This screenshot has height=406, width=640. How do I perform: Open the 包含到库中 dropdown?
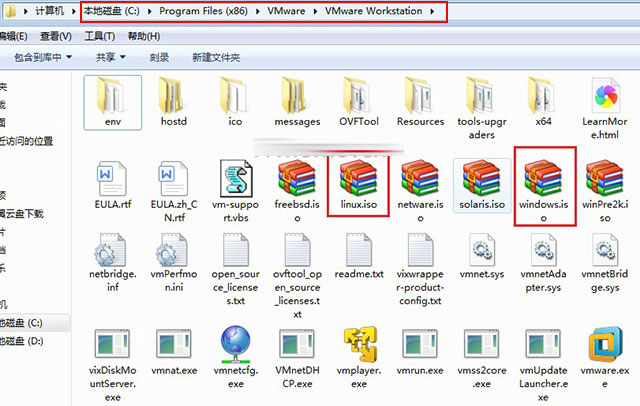pyautogui.click(x=43, y=58)
